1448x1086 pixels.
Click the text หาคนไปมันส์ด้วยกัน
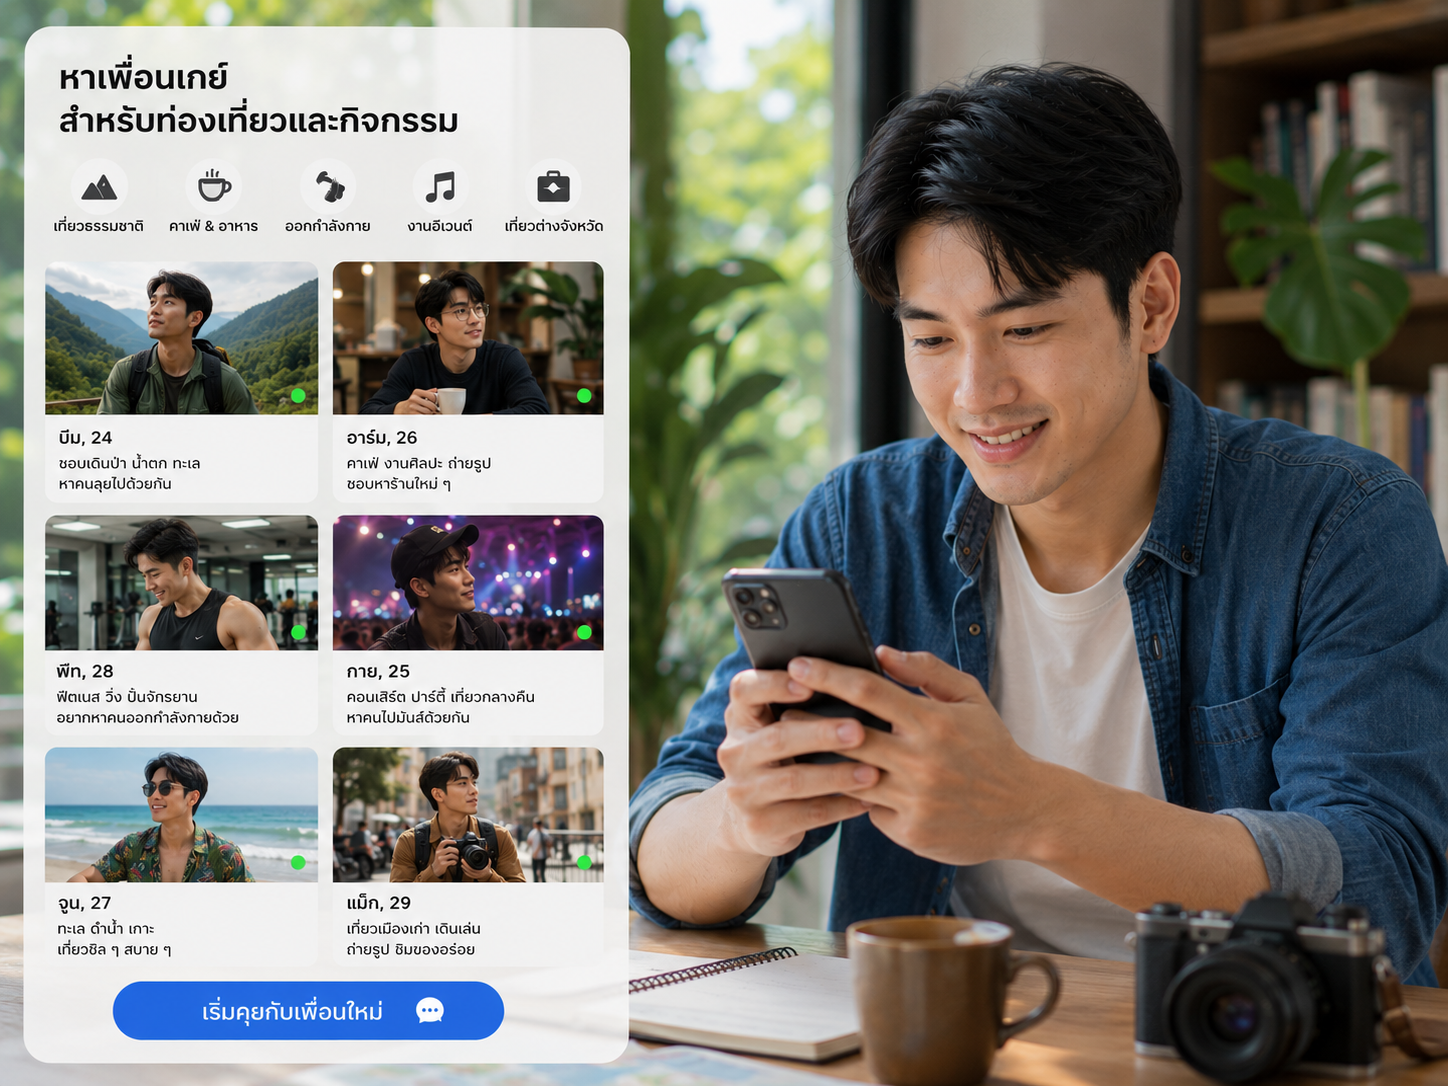point(408,718)
